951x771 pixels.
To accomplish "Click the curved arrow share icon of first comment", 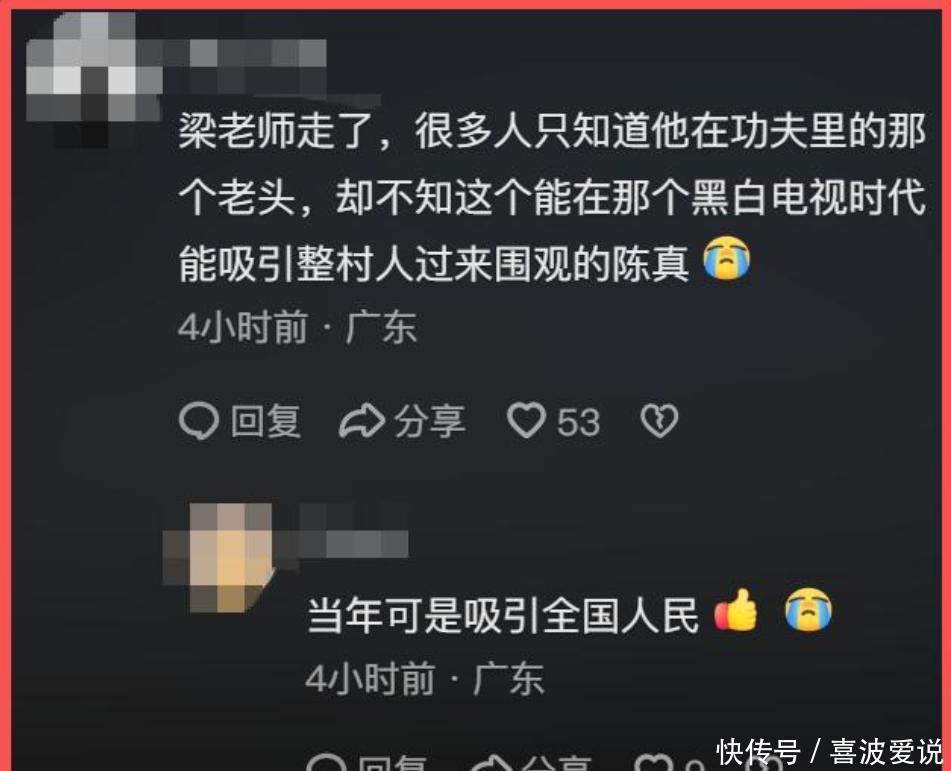I will (x=361, y=421).
